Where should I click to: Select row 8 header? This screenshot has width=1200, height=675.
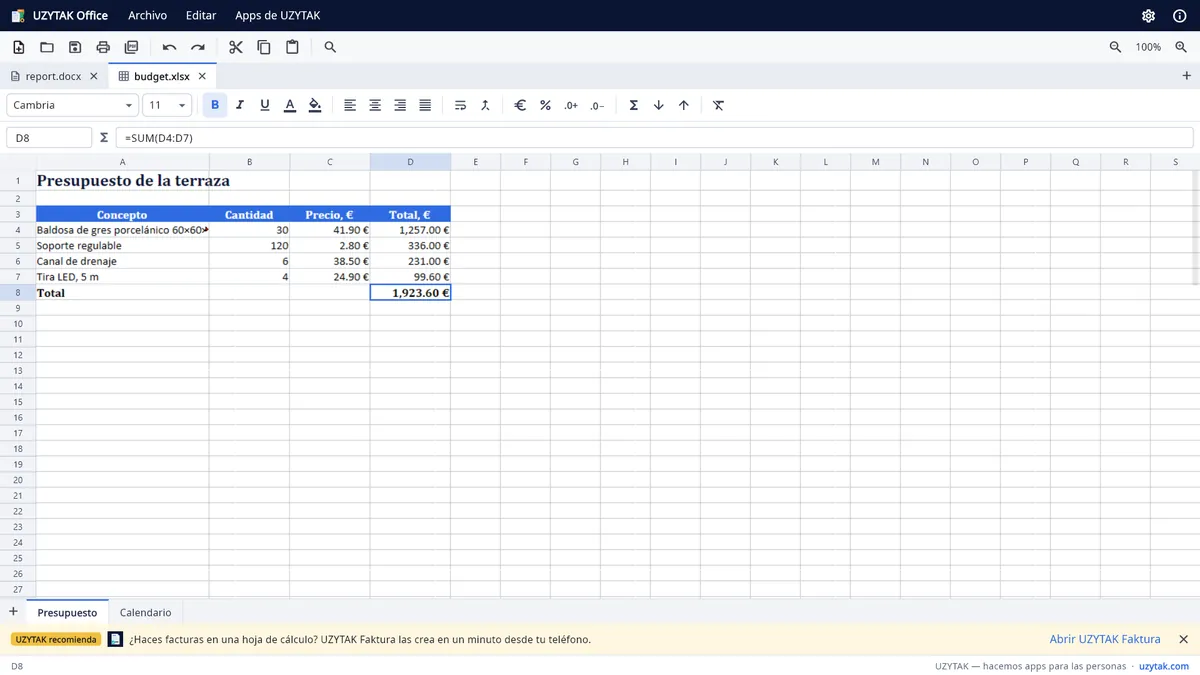point(18,292)
